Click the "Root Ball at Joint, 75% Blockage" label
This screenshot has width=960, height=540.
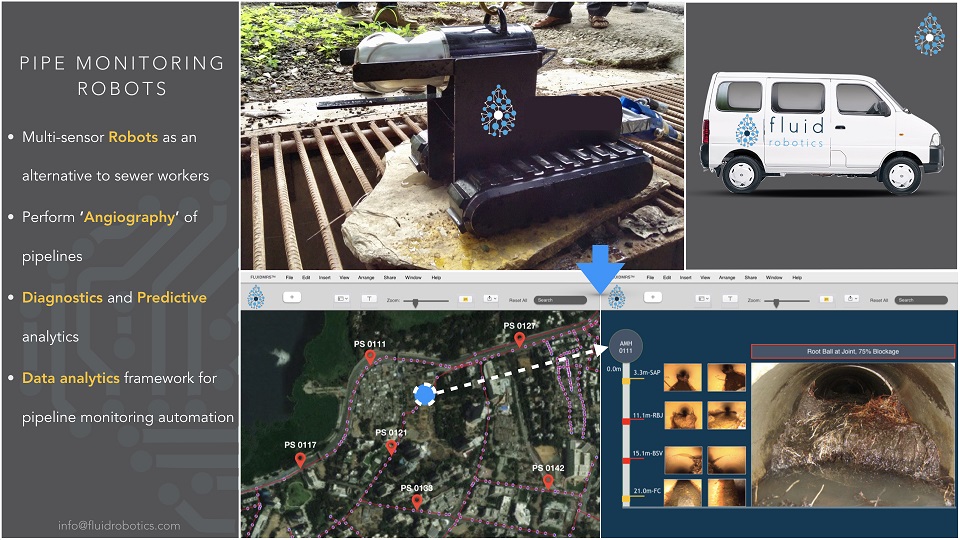click(x=853, y=351)
